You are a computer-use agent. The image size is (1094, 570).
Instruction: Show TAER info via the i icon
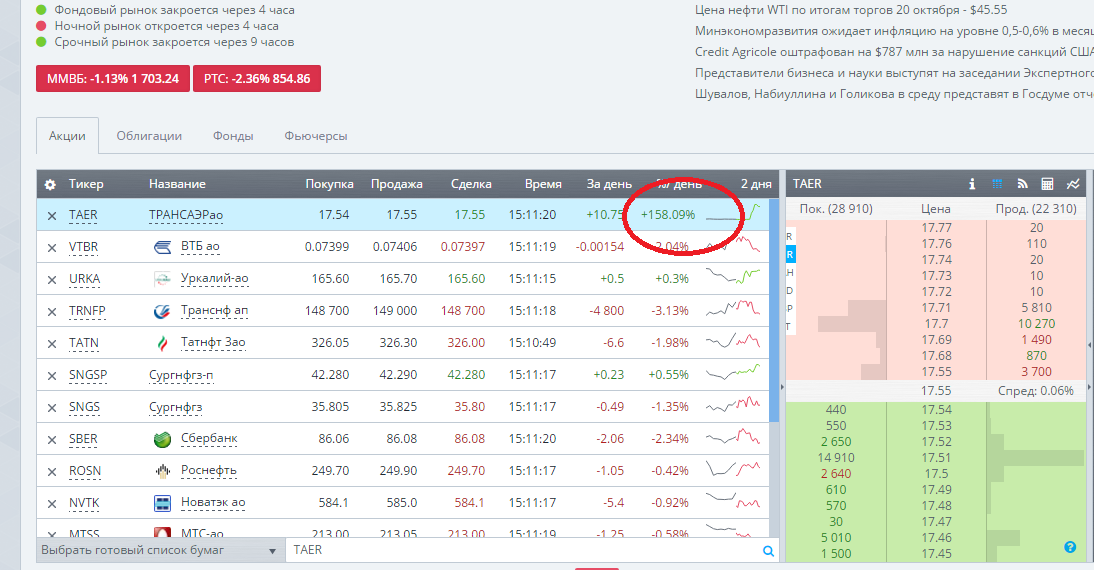[972, 184]
